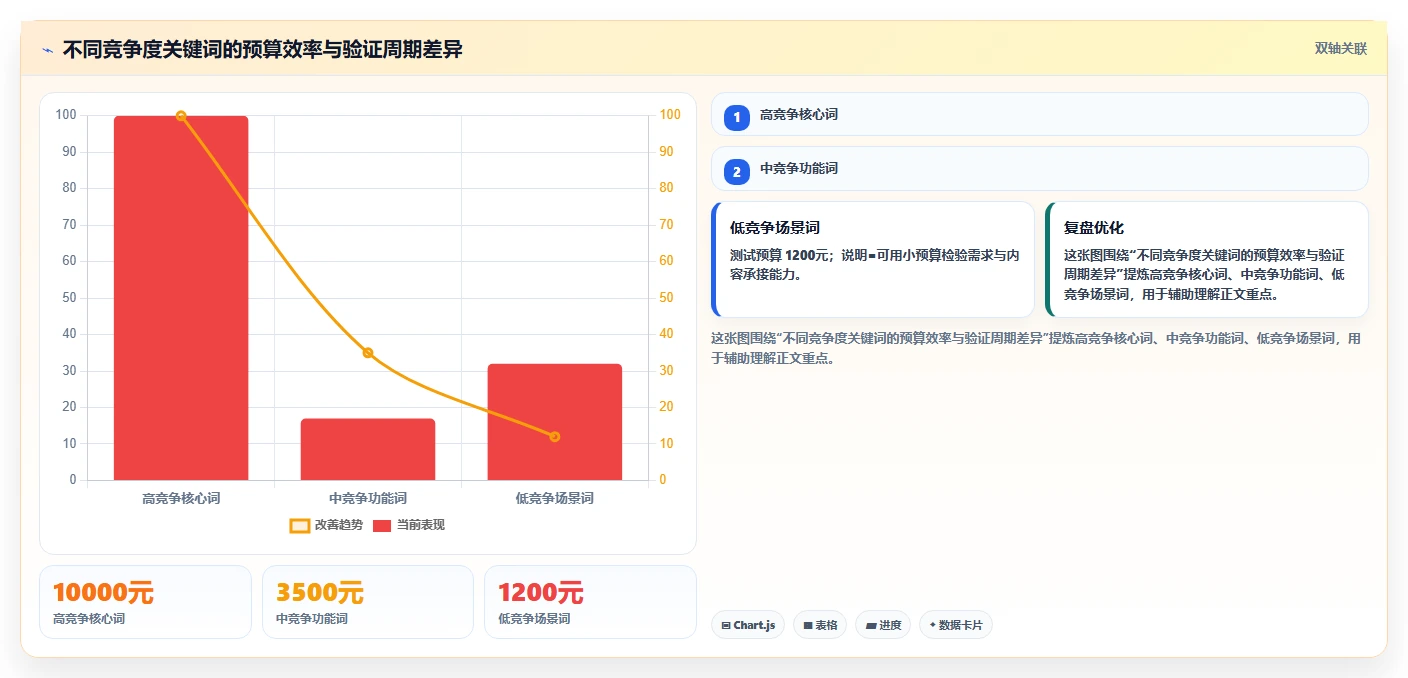The height and width of the screenshot is (678, 1408).
Task: Click the lightning icon beside the title
Action: 47,50
